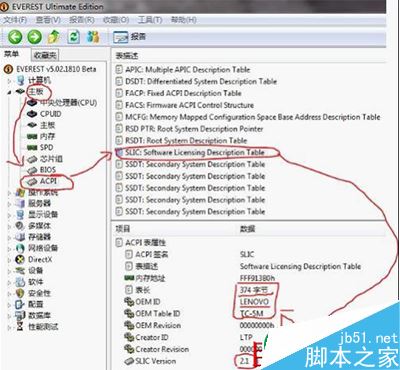The height and width of the screenshot is (370, 400).
Task: Expand the 显示设备 tree node
Action: point(9,215)
